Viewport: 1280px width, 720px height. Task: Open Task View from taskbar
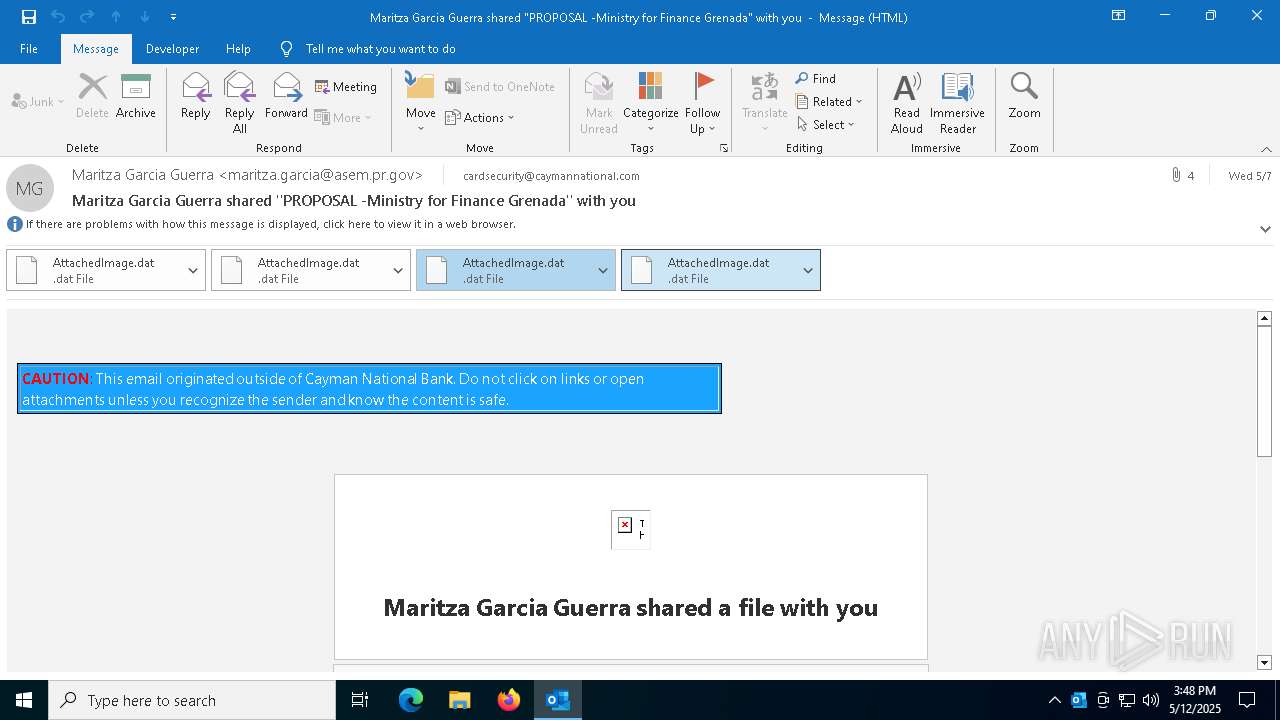360,700
